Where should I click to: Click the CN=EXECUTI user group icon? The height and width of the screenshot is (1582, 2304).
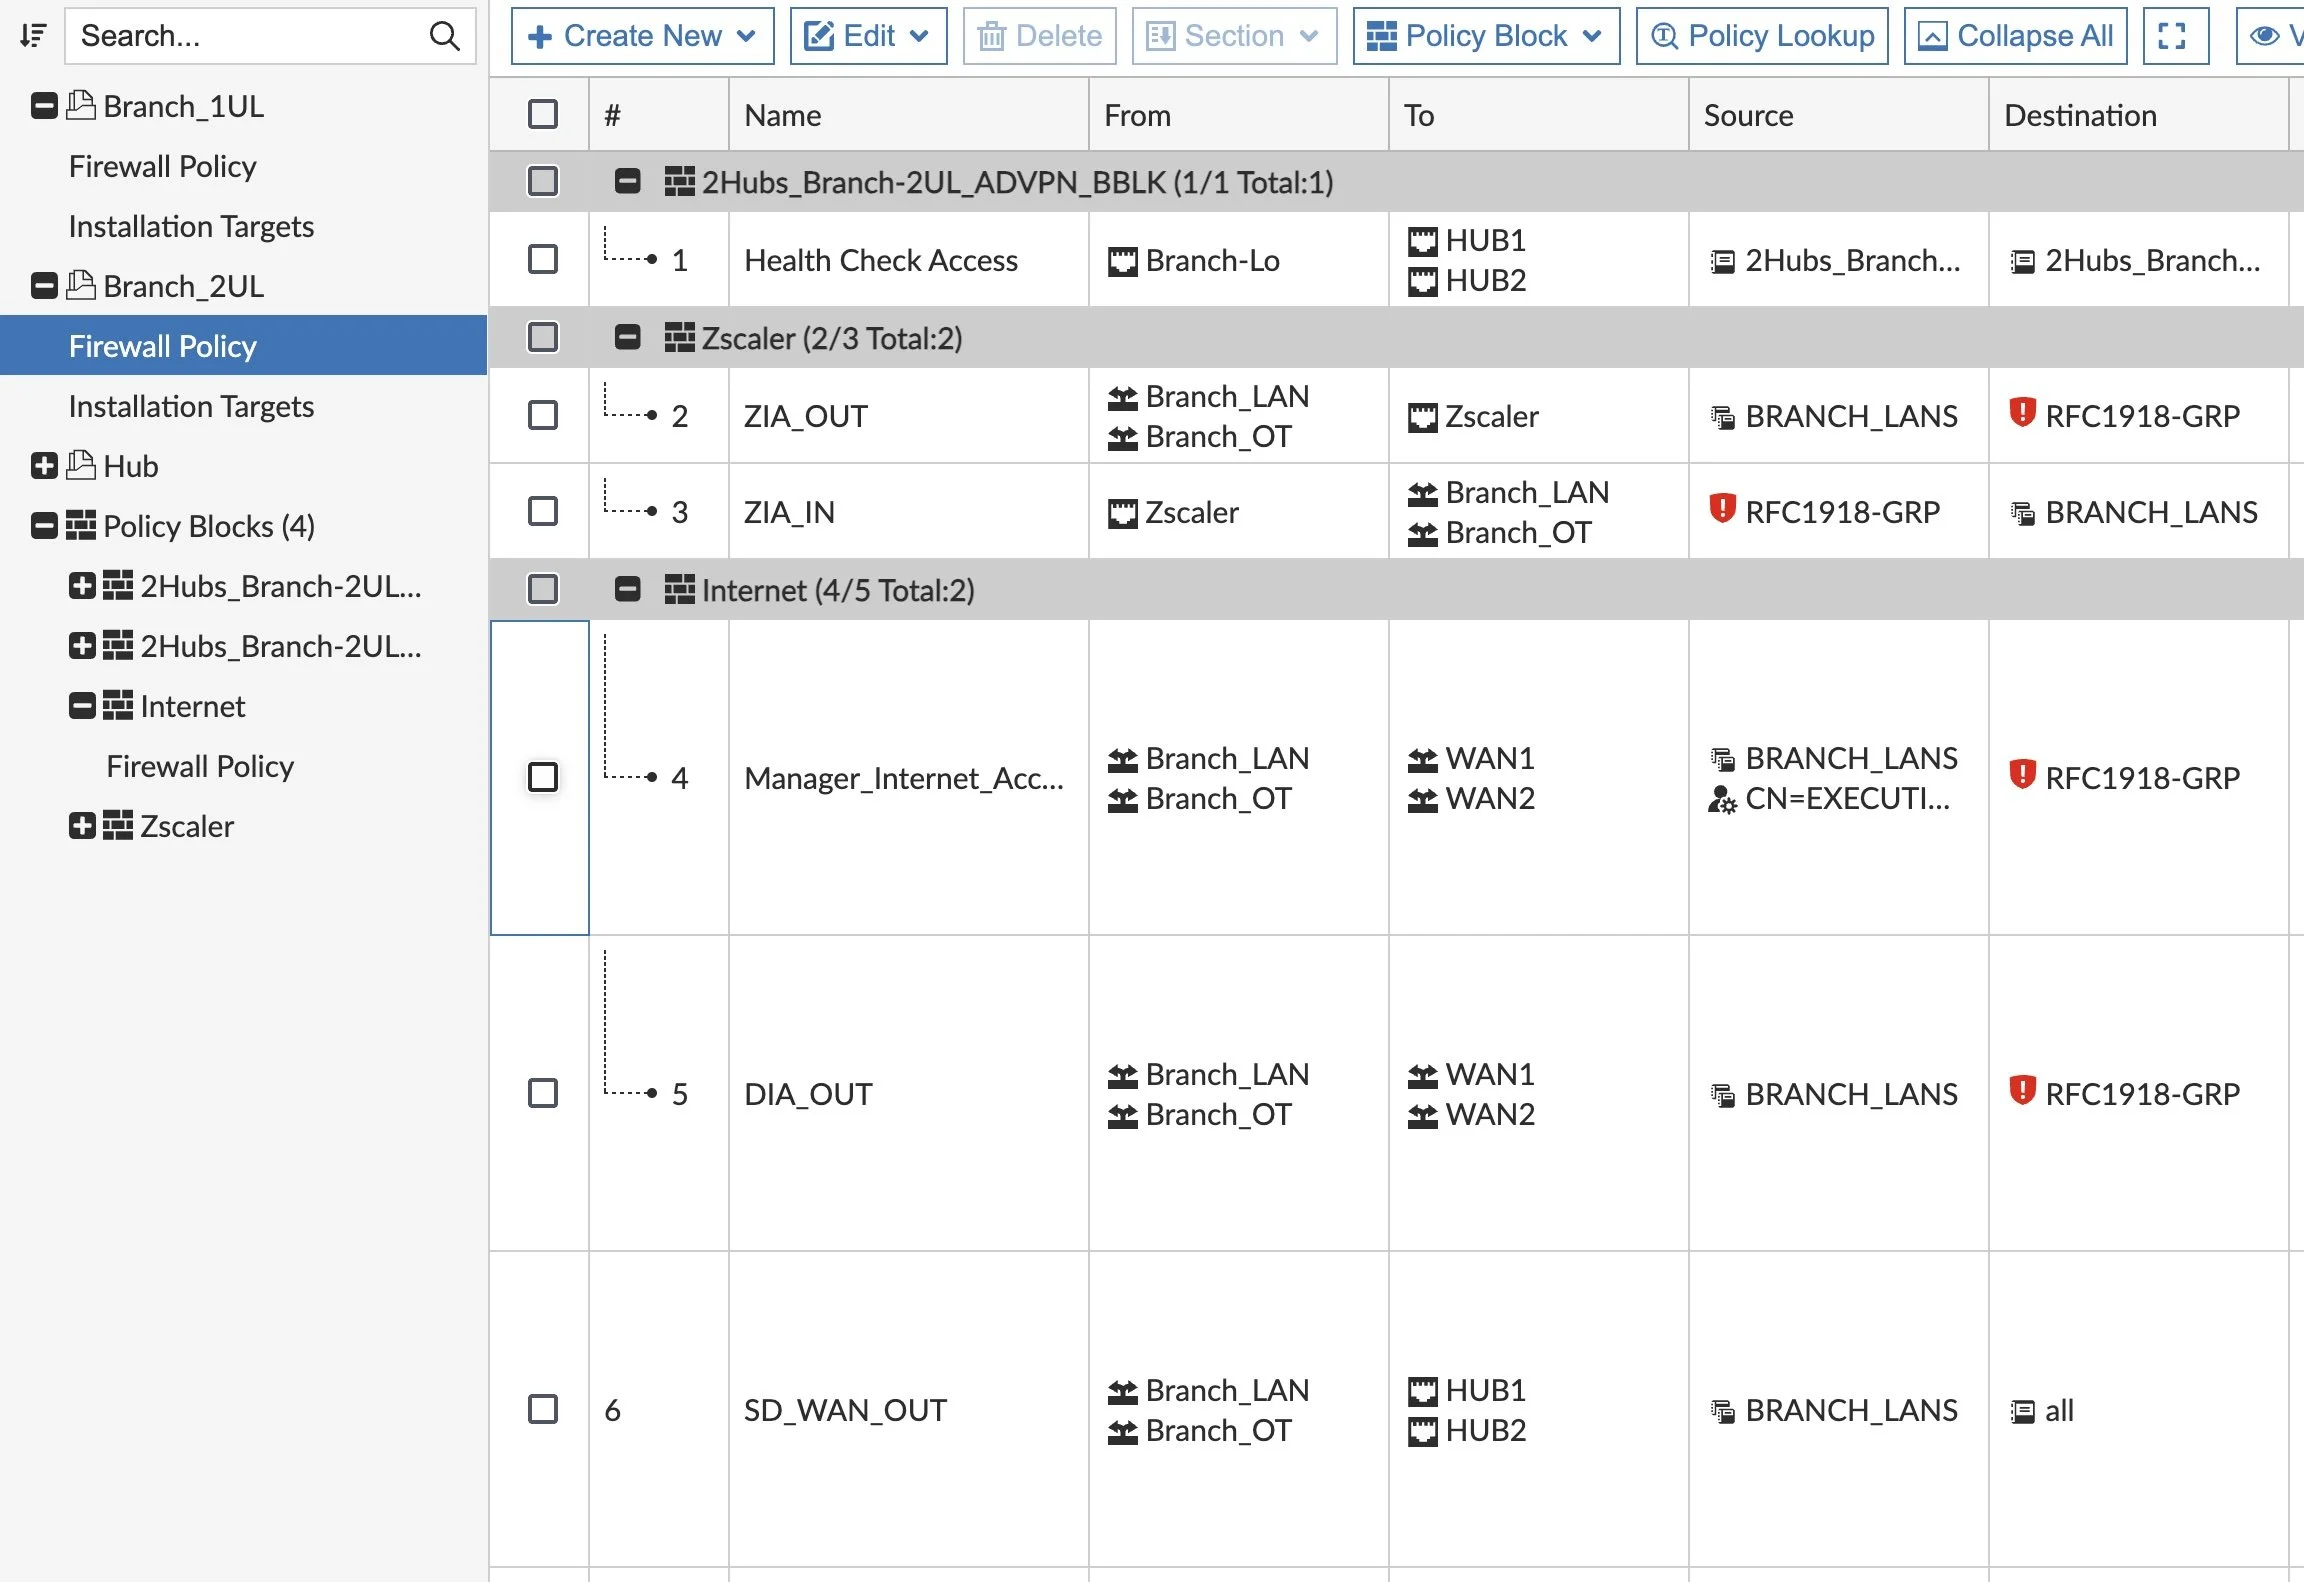1722,799
